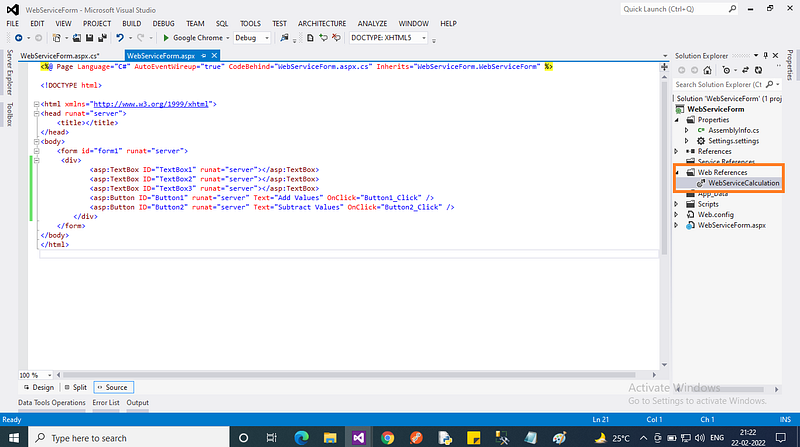Click the Navigate Backward toolbar arrow
Screen dimensions: 800x447
18,38
